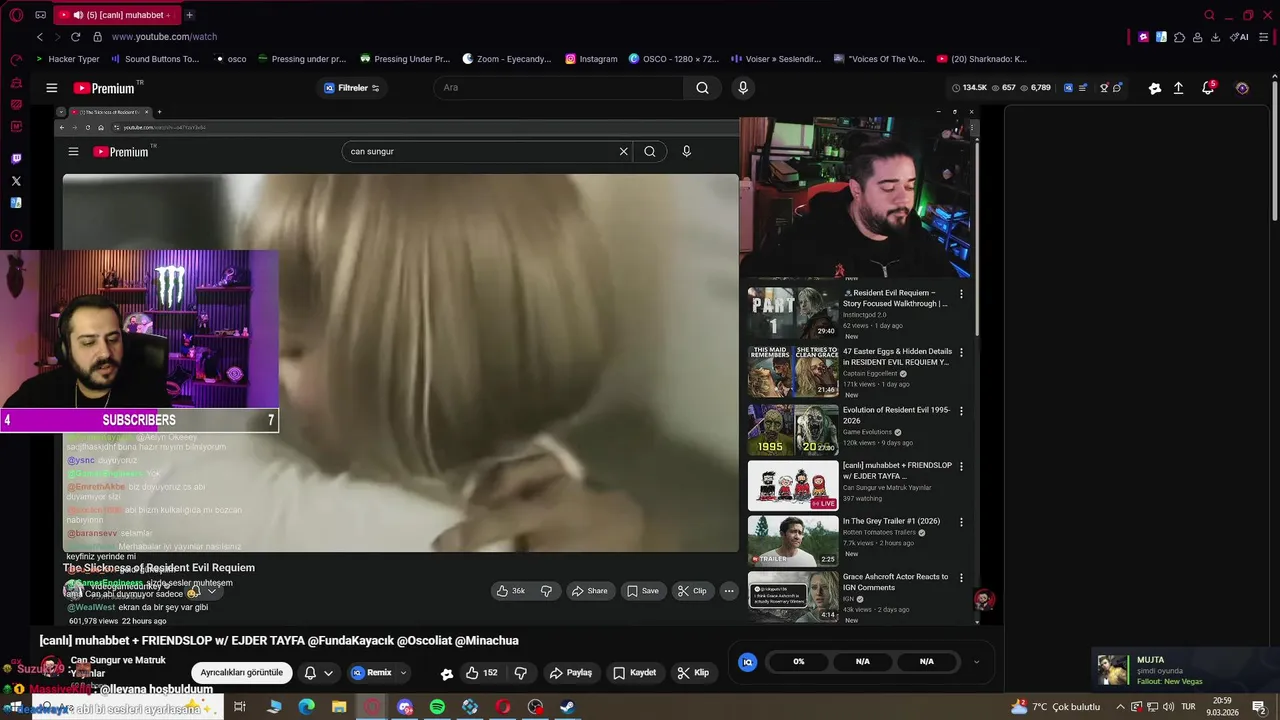The height and width of the screenshot is (720, 1280).
Task: Click the 134.5K subscriber stat in header
Action: point(969,88)
